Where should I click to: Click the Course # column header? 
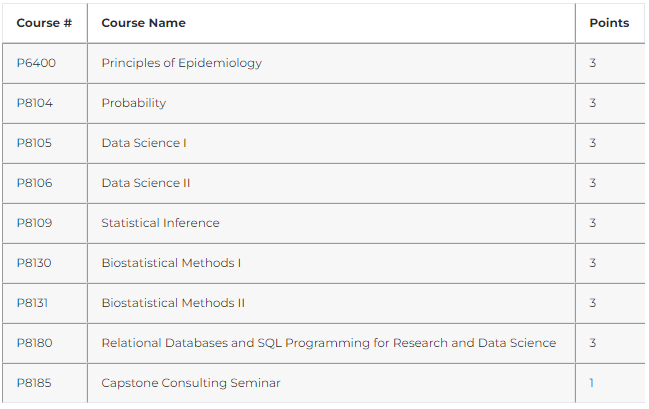pyautogui.click(x=44, y=23)
